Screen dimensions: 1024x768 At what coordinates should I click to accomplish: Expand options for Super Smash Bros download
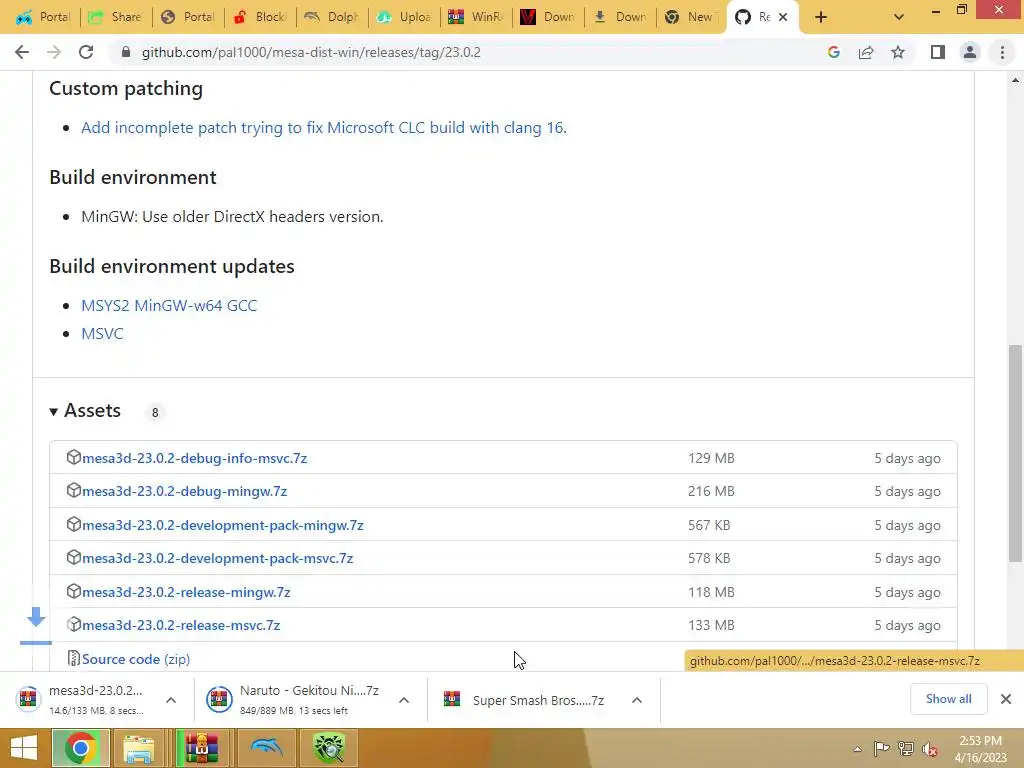click(637, 700)
